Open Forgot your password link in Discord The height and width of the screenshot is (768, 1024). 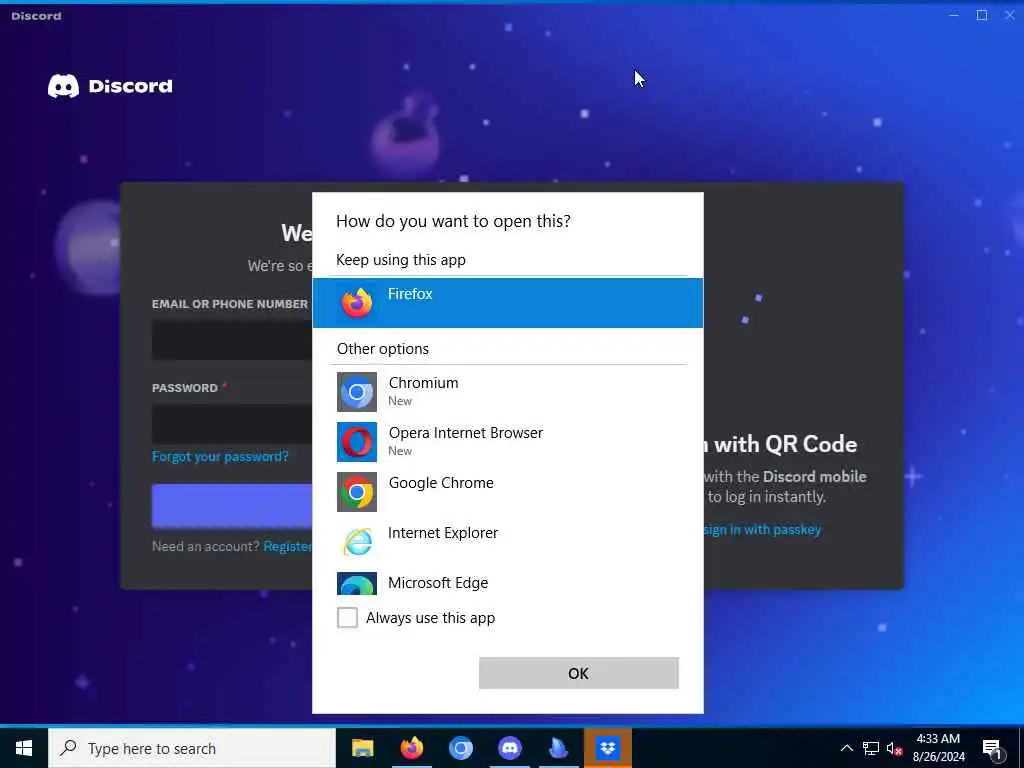[220, 456]
